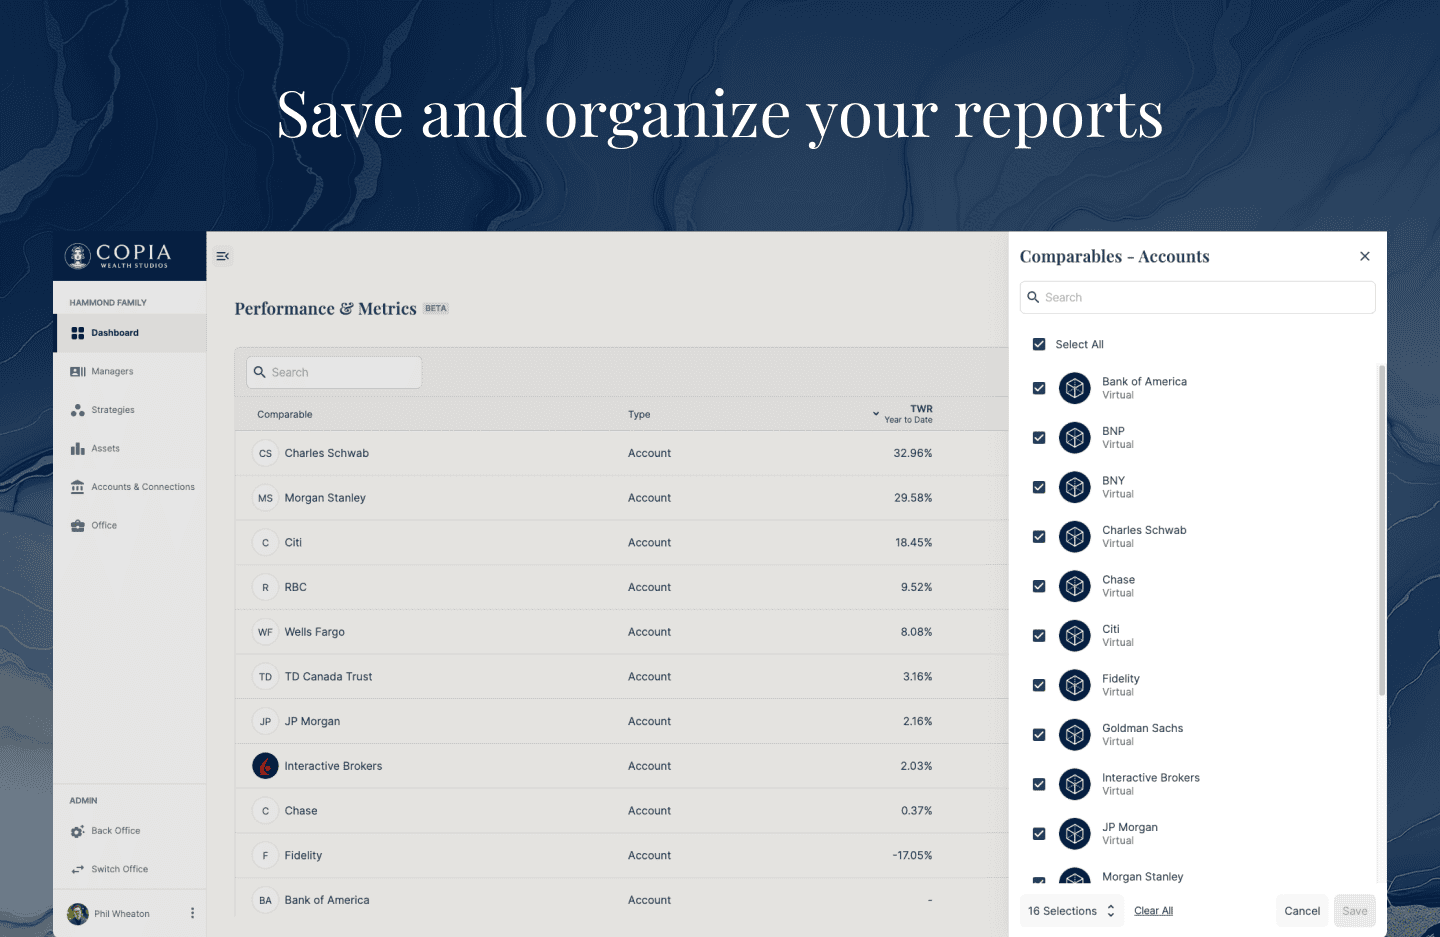Open the Office section
The height and width of the screenshot is (937, 1440).
pos(130,525)
